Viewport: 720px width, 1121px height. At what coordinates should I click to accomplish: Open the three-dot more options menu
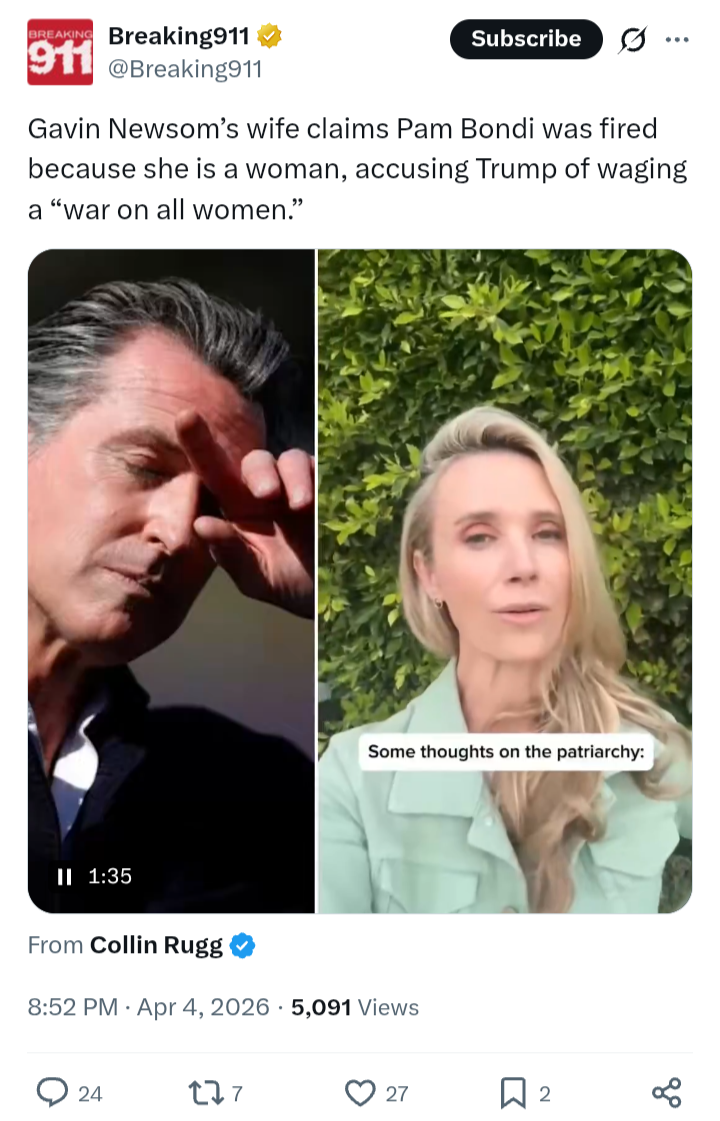pyautogui.click(x=677, y=39)
